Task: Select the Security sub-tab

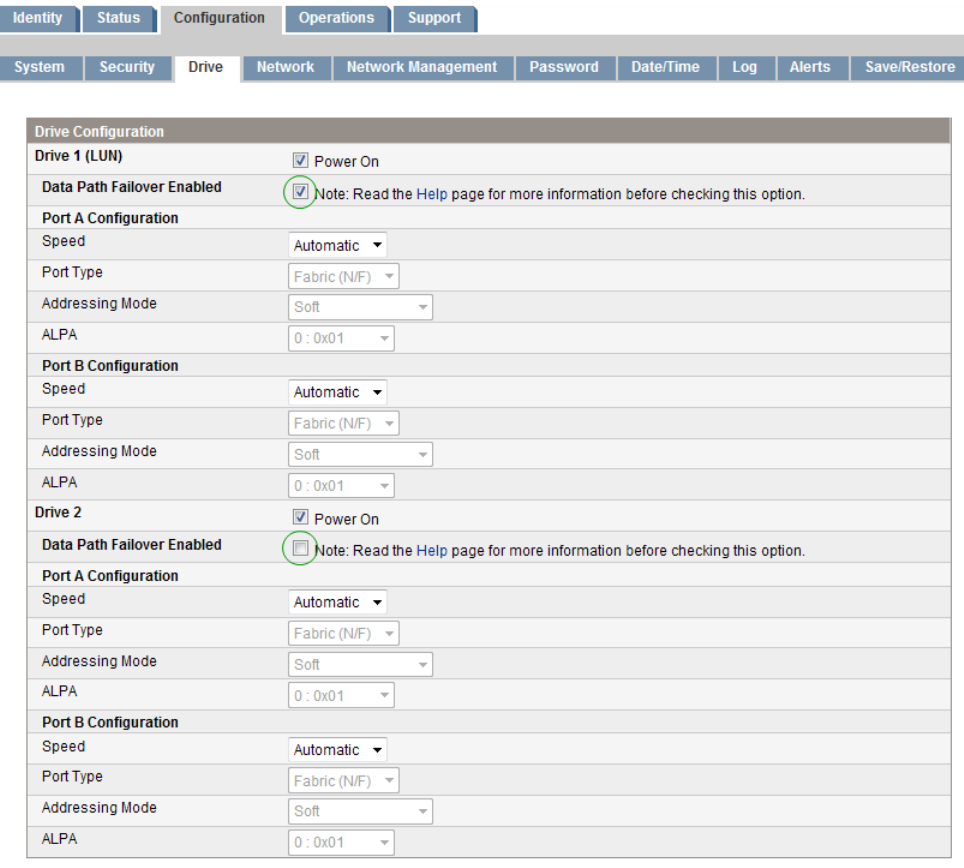Action: tap(127, 67)
